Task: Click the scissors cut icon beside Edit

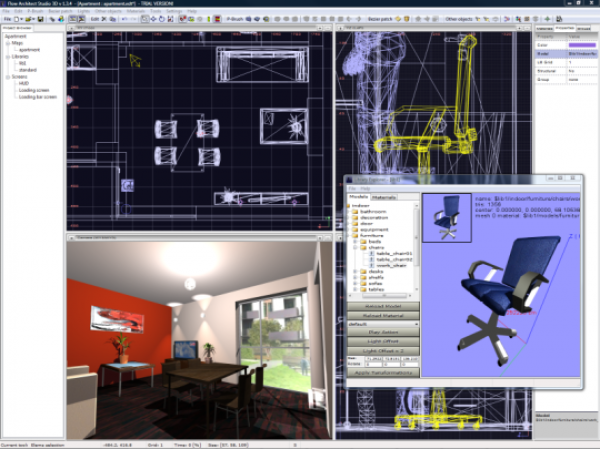Action: (x=104, y=19)
